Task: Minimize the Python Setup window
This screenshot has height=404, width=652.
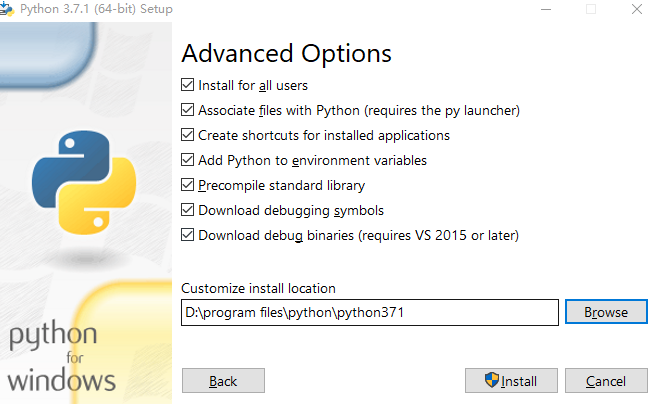Action: pyautogui.click(x=546, y=9)
